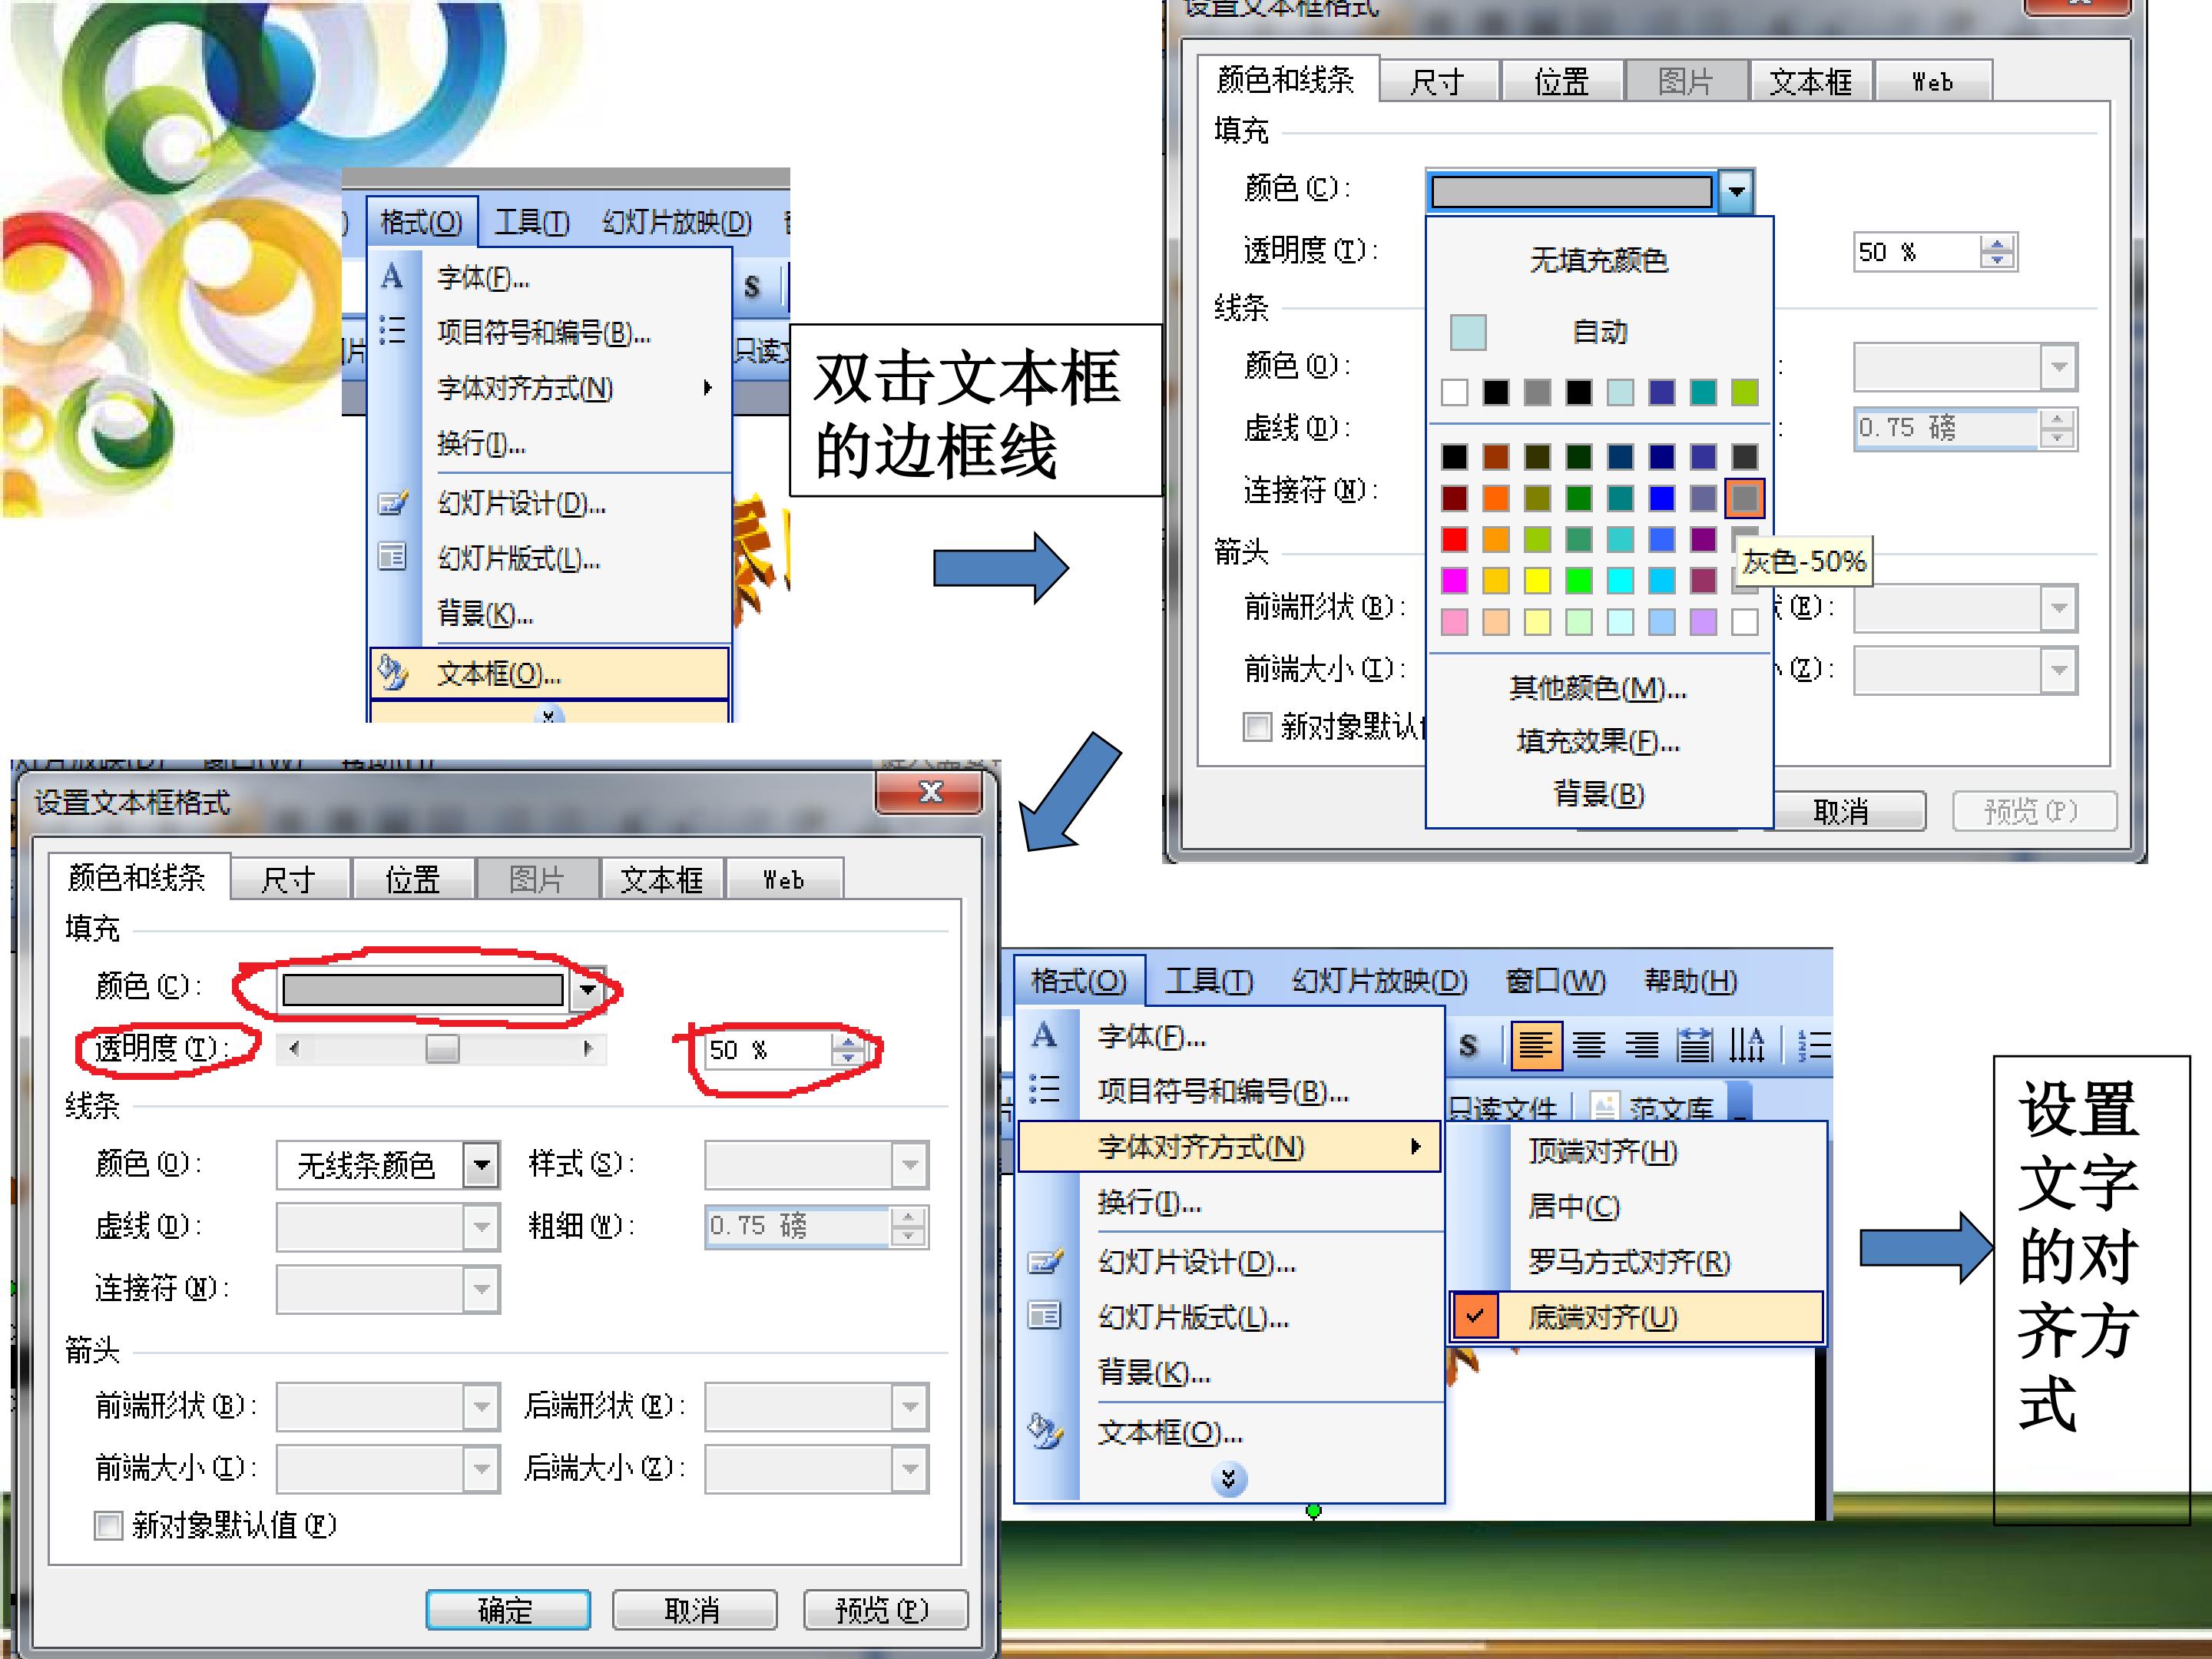Click the 0.75 磅 line weight field beside 粗细(W)
This screenshot has height=1659, width=2212.
pyautogui.click(x=797, y=1227)
